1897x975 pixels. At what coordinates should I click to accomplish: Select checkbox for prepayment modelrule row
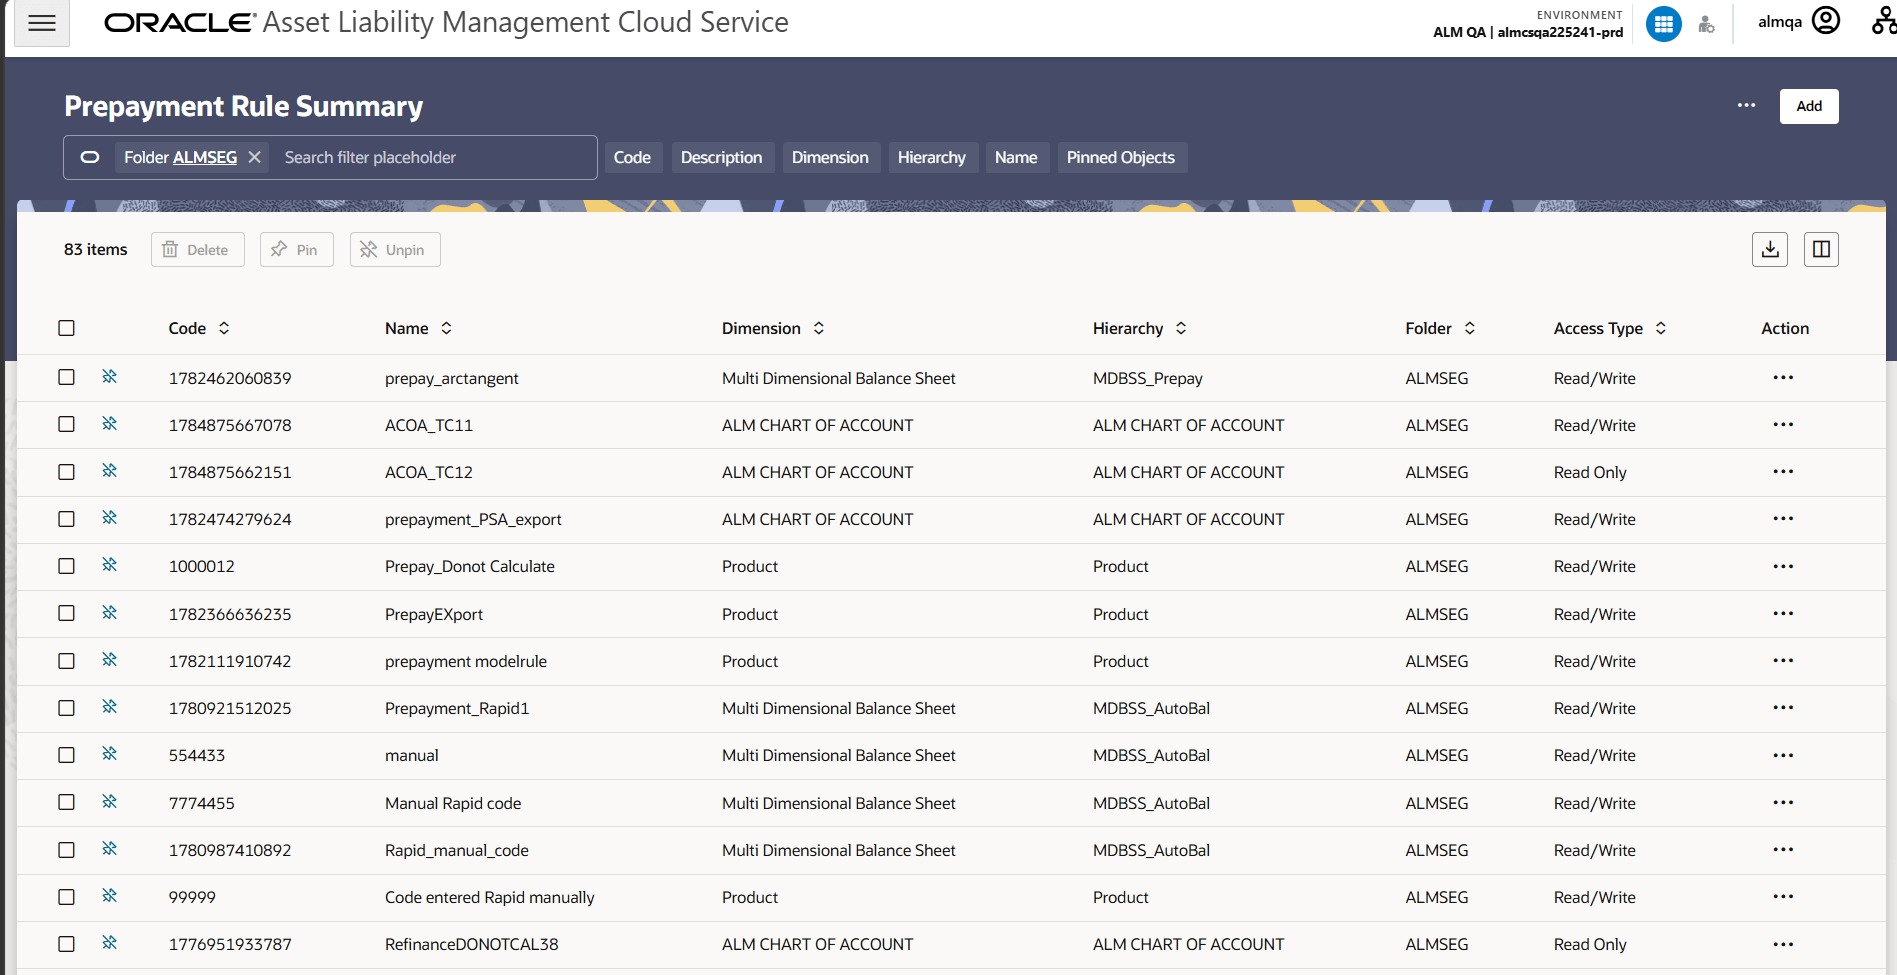coord(67,661)
